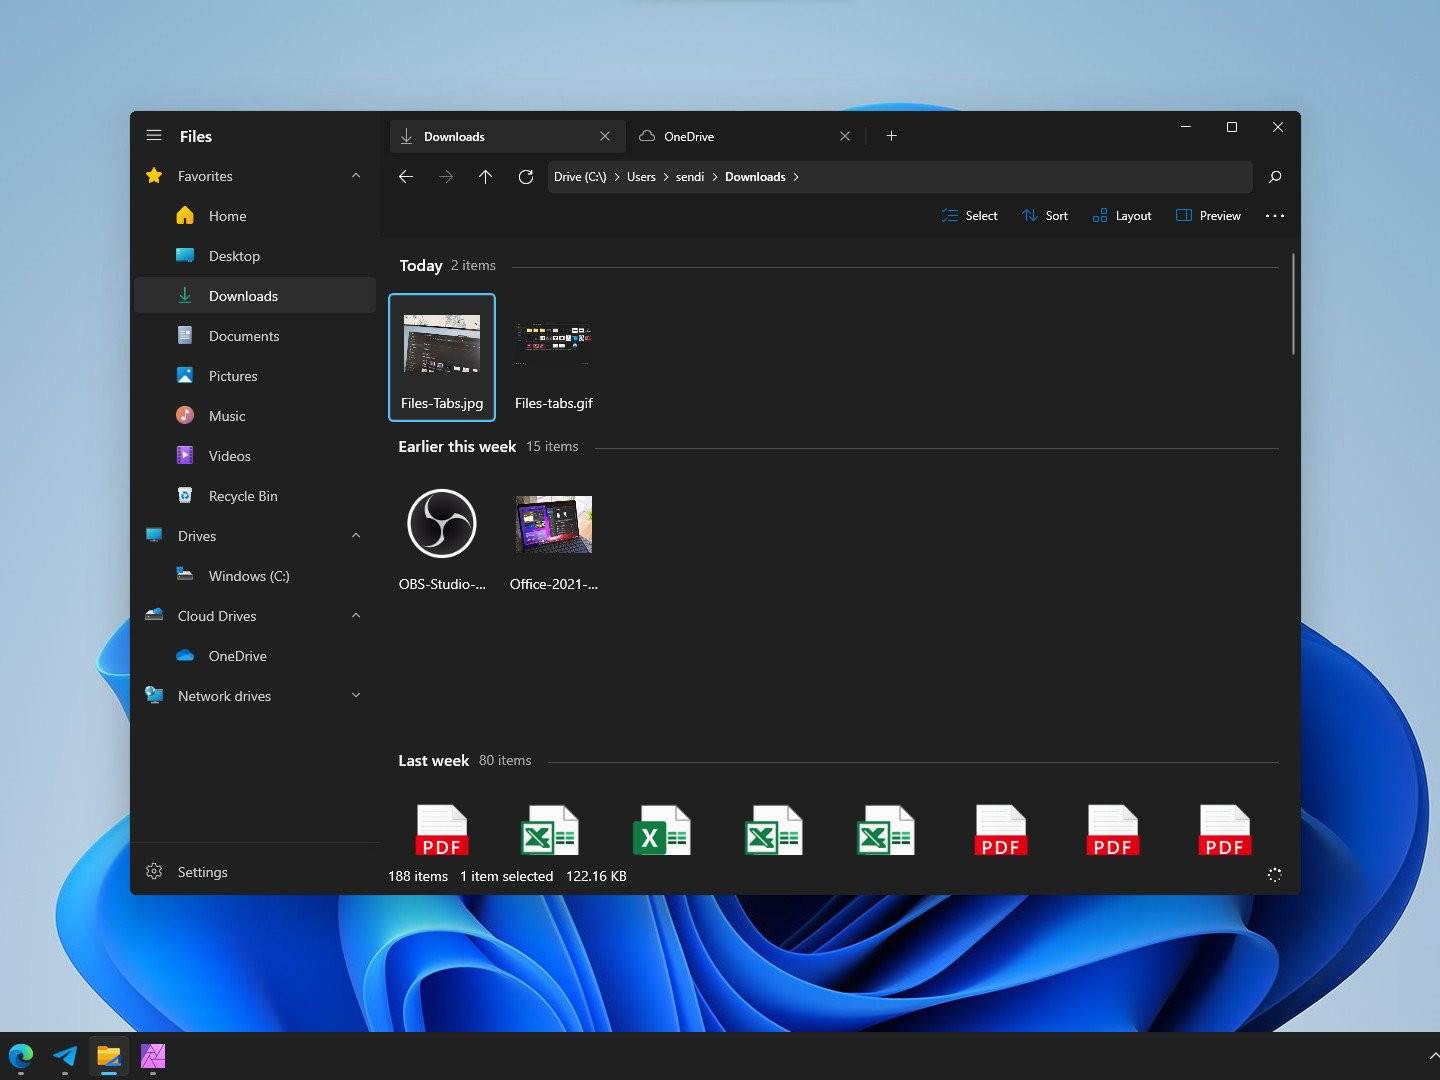
Task: Go up one folder level
Action: point(486,177)
